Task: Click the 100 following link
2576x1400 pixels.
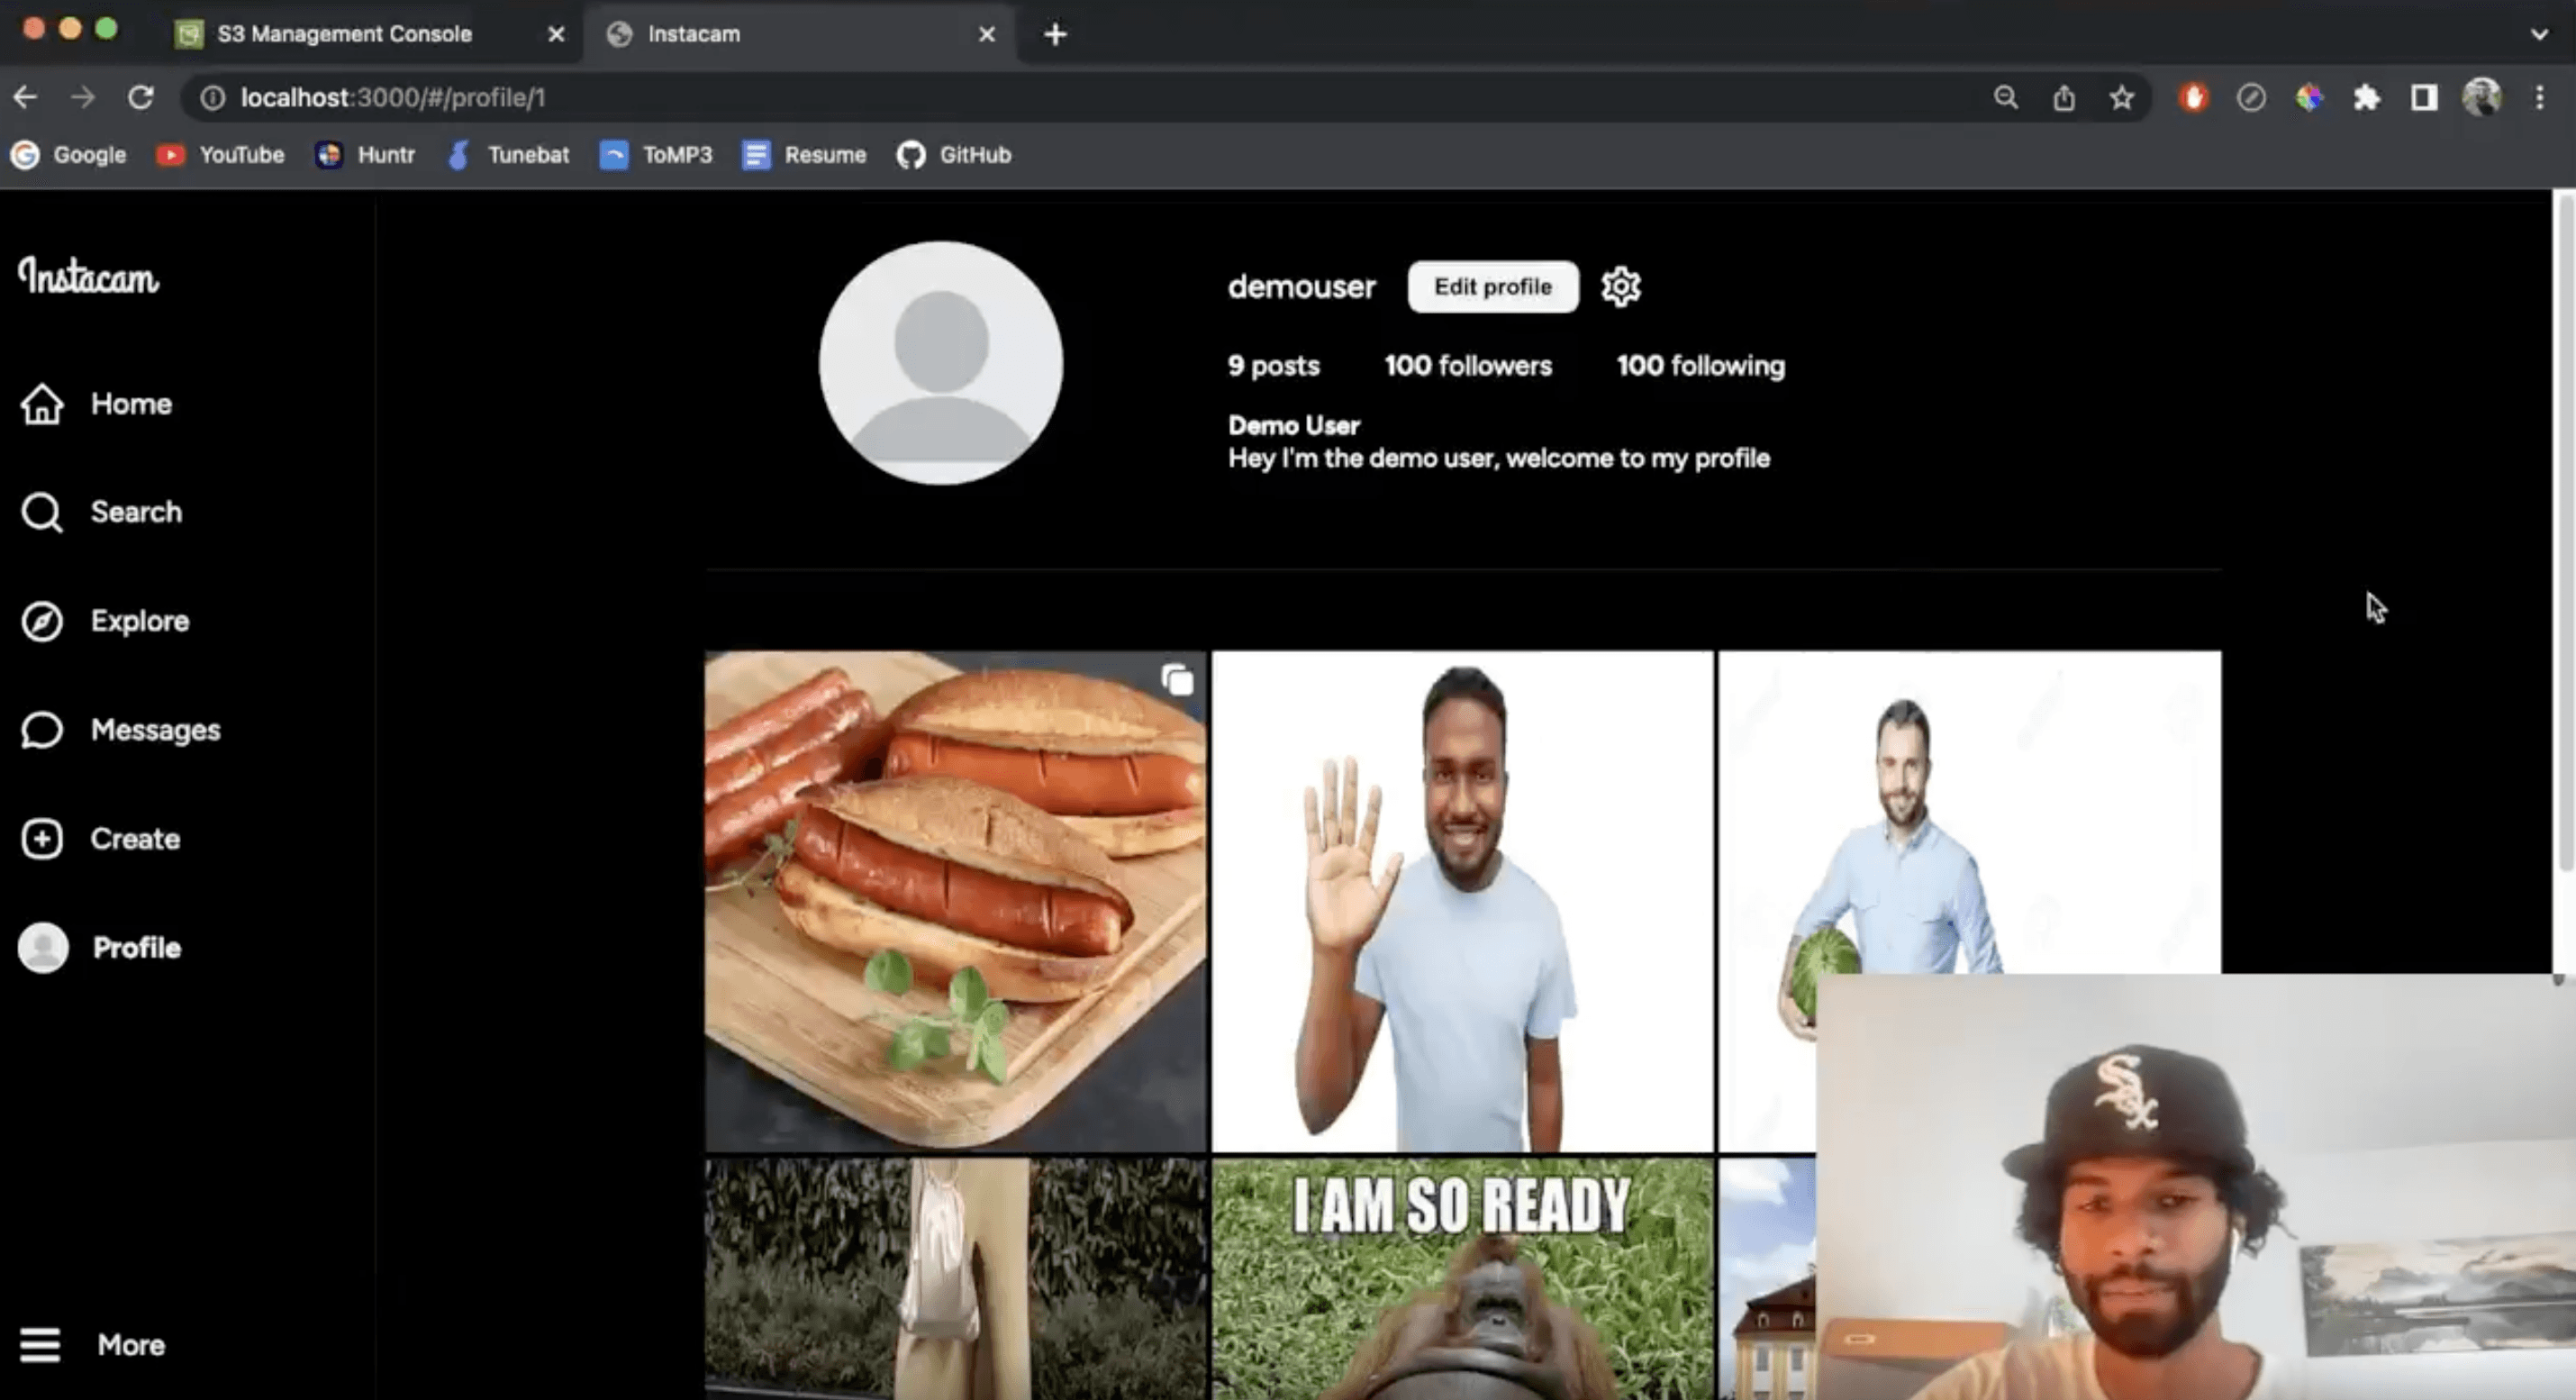Action: pos(1700,366)
